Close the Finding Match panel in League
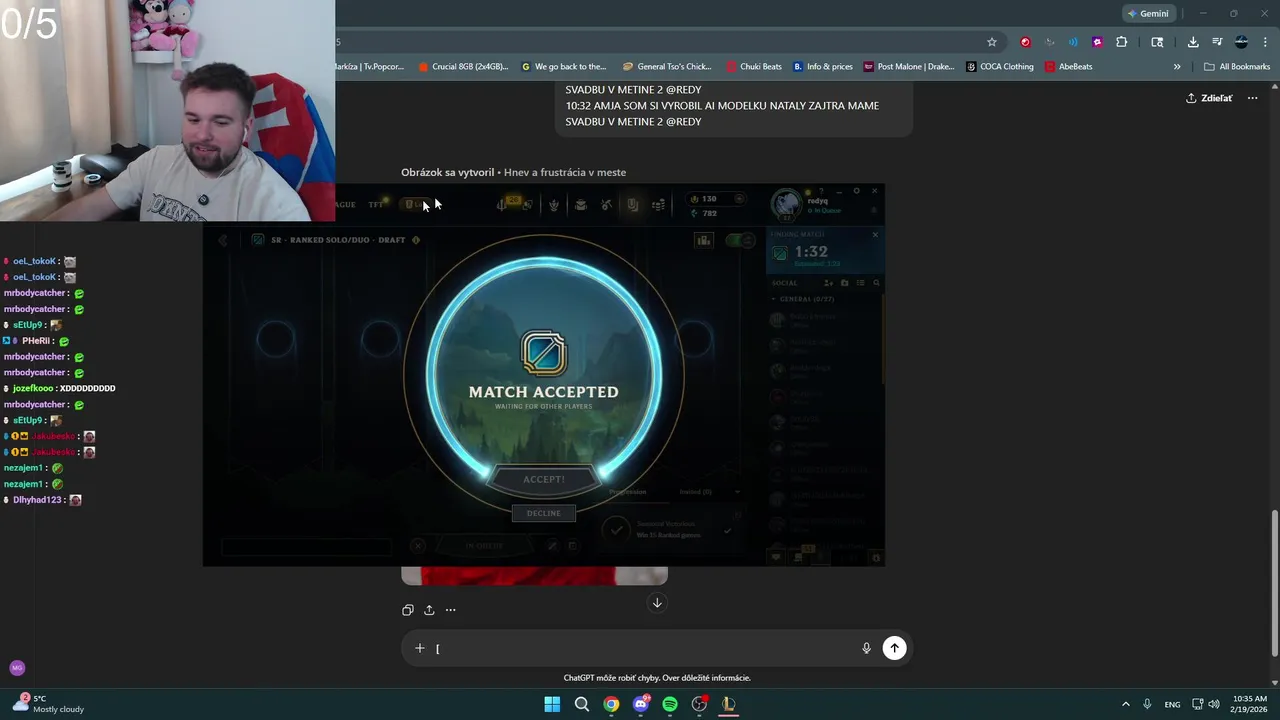This screenshot has height=720, width=1280. 875,235
